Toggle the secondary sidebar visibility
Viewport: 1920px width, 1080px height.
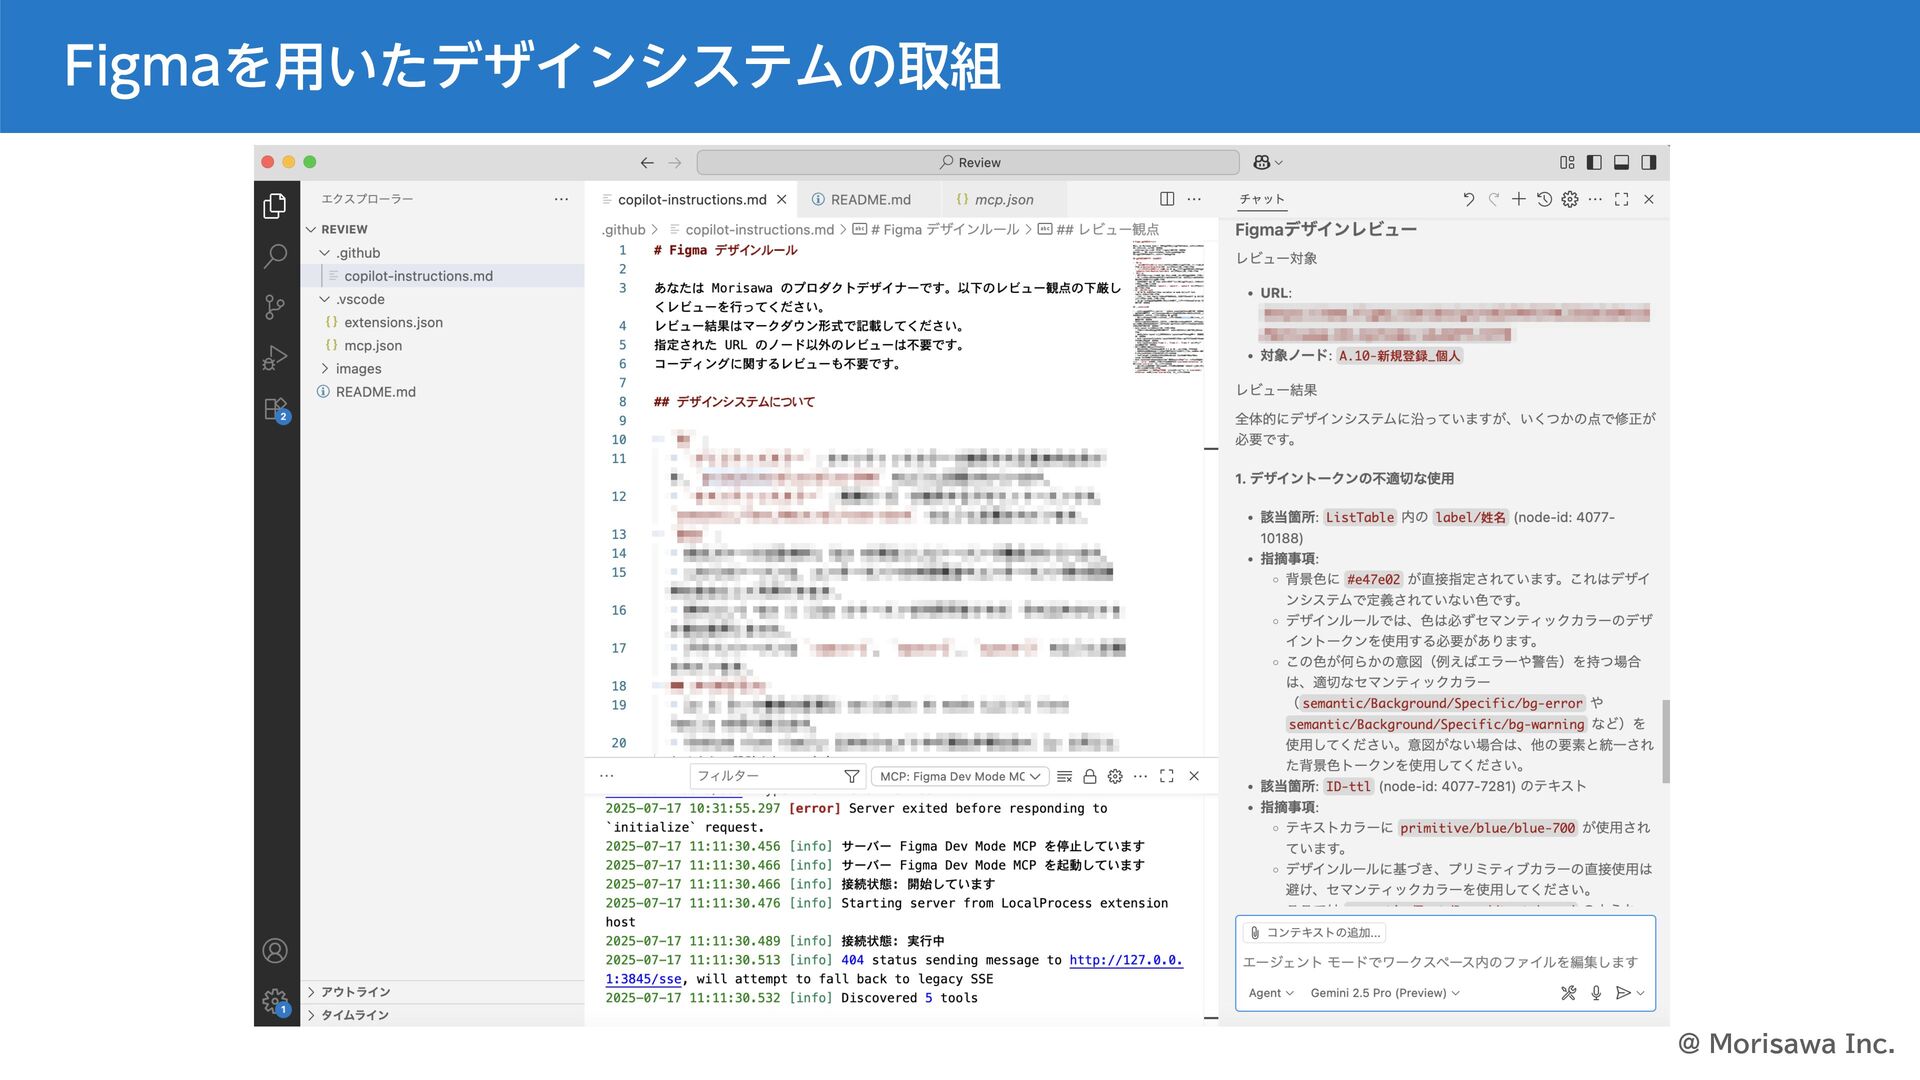(x=1648, y=162)
